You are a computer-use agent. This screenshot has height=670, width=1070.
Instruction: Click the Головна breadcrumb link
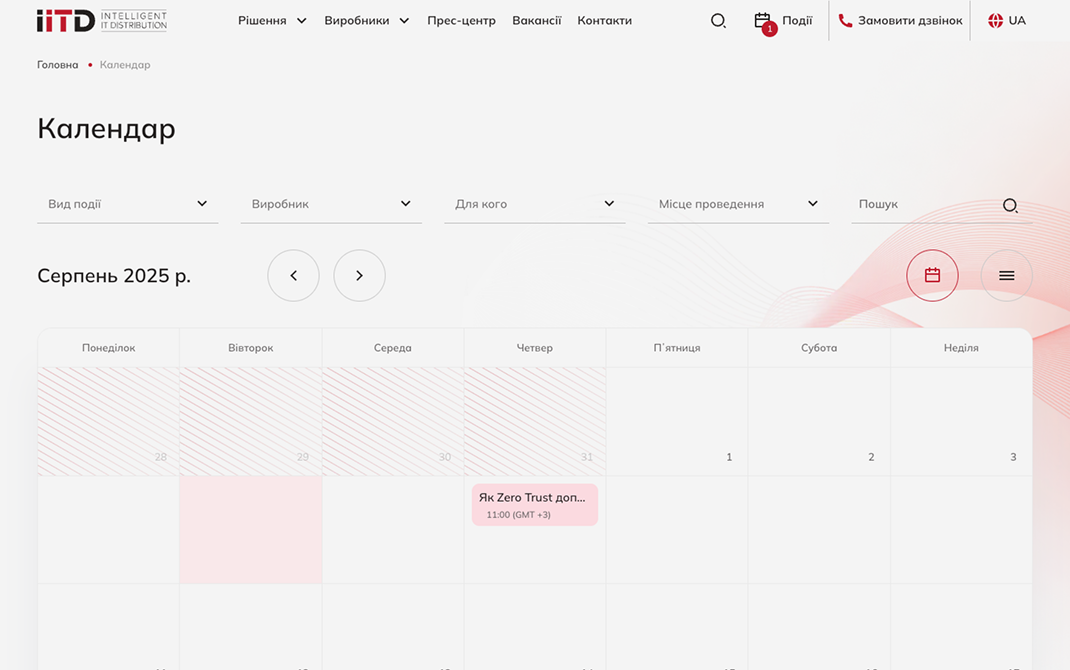[x=57, y=65]
